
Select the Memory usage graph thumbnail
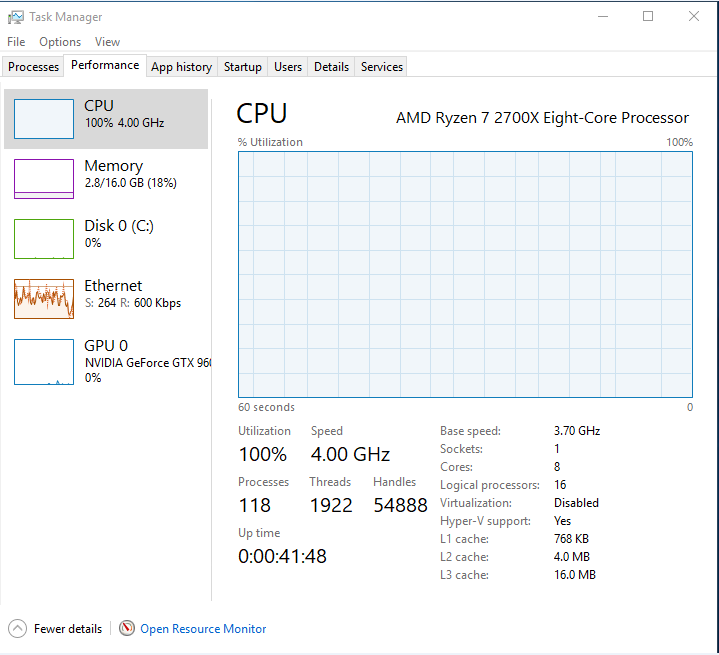pyautogui.click(x=44, y=179)
